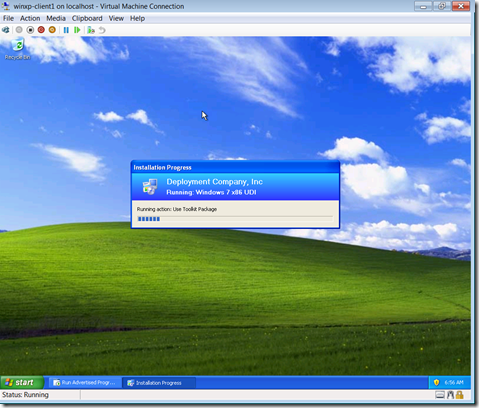Open the Clipboard menu
The image size is (479, 408).
[x=87, y=18]
